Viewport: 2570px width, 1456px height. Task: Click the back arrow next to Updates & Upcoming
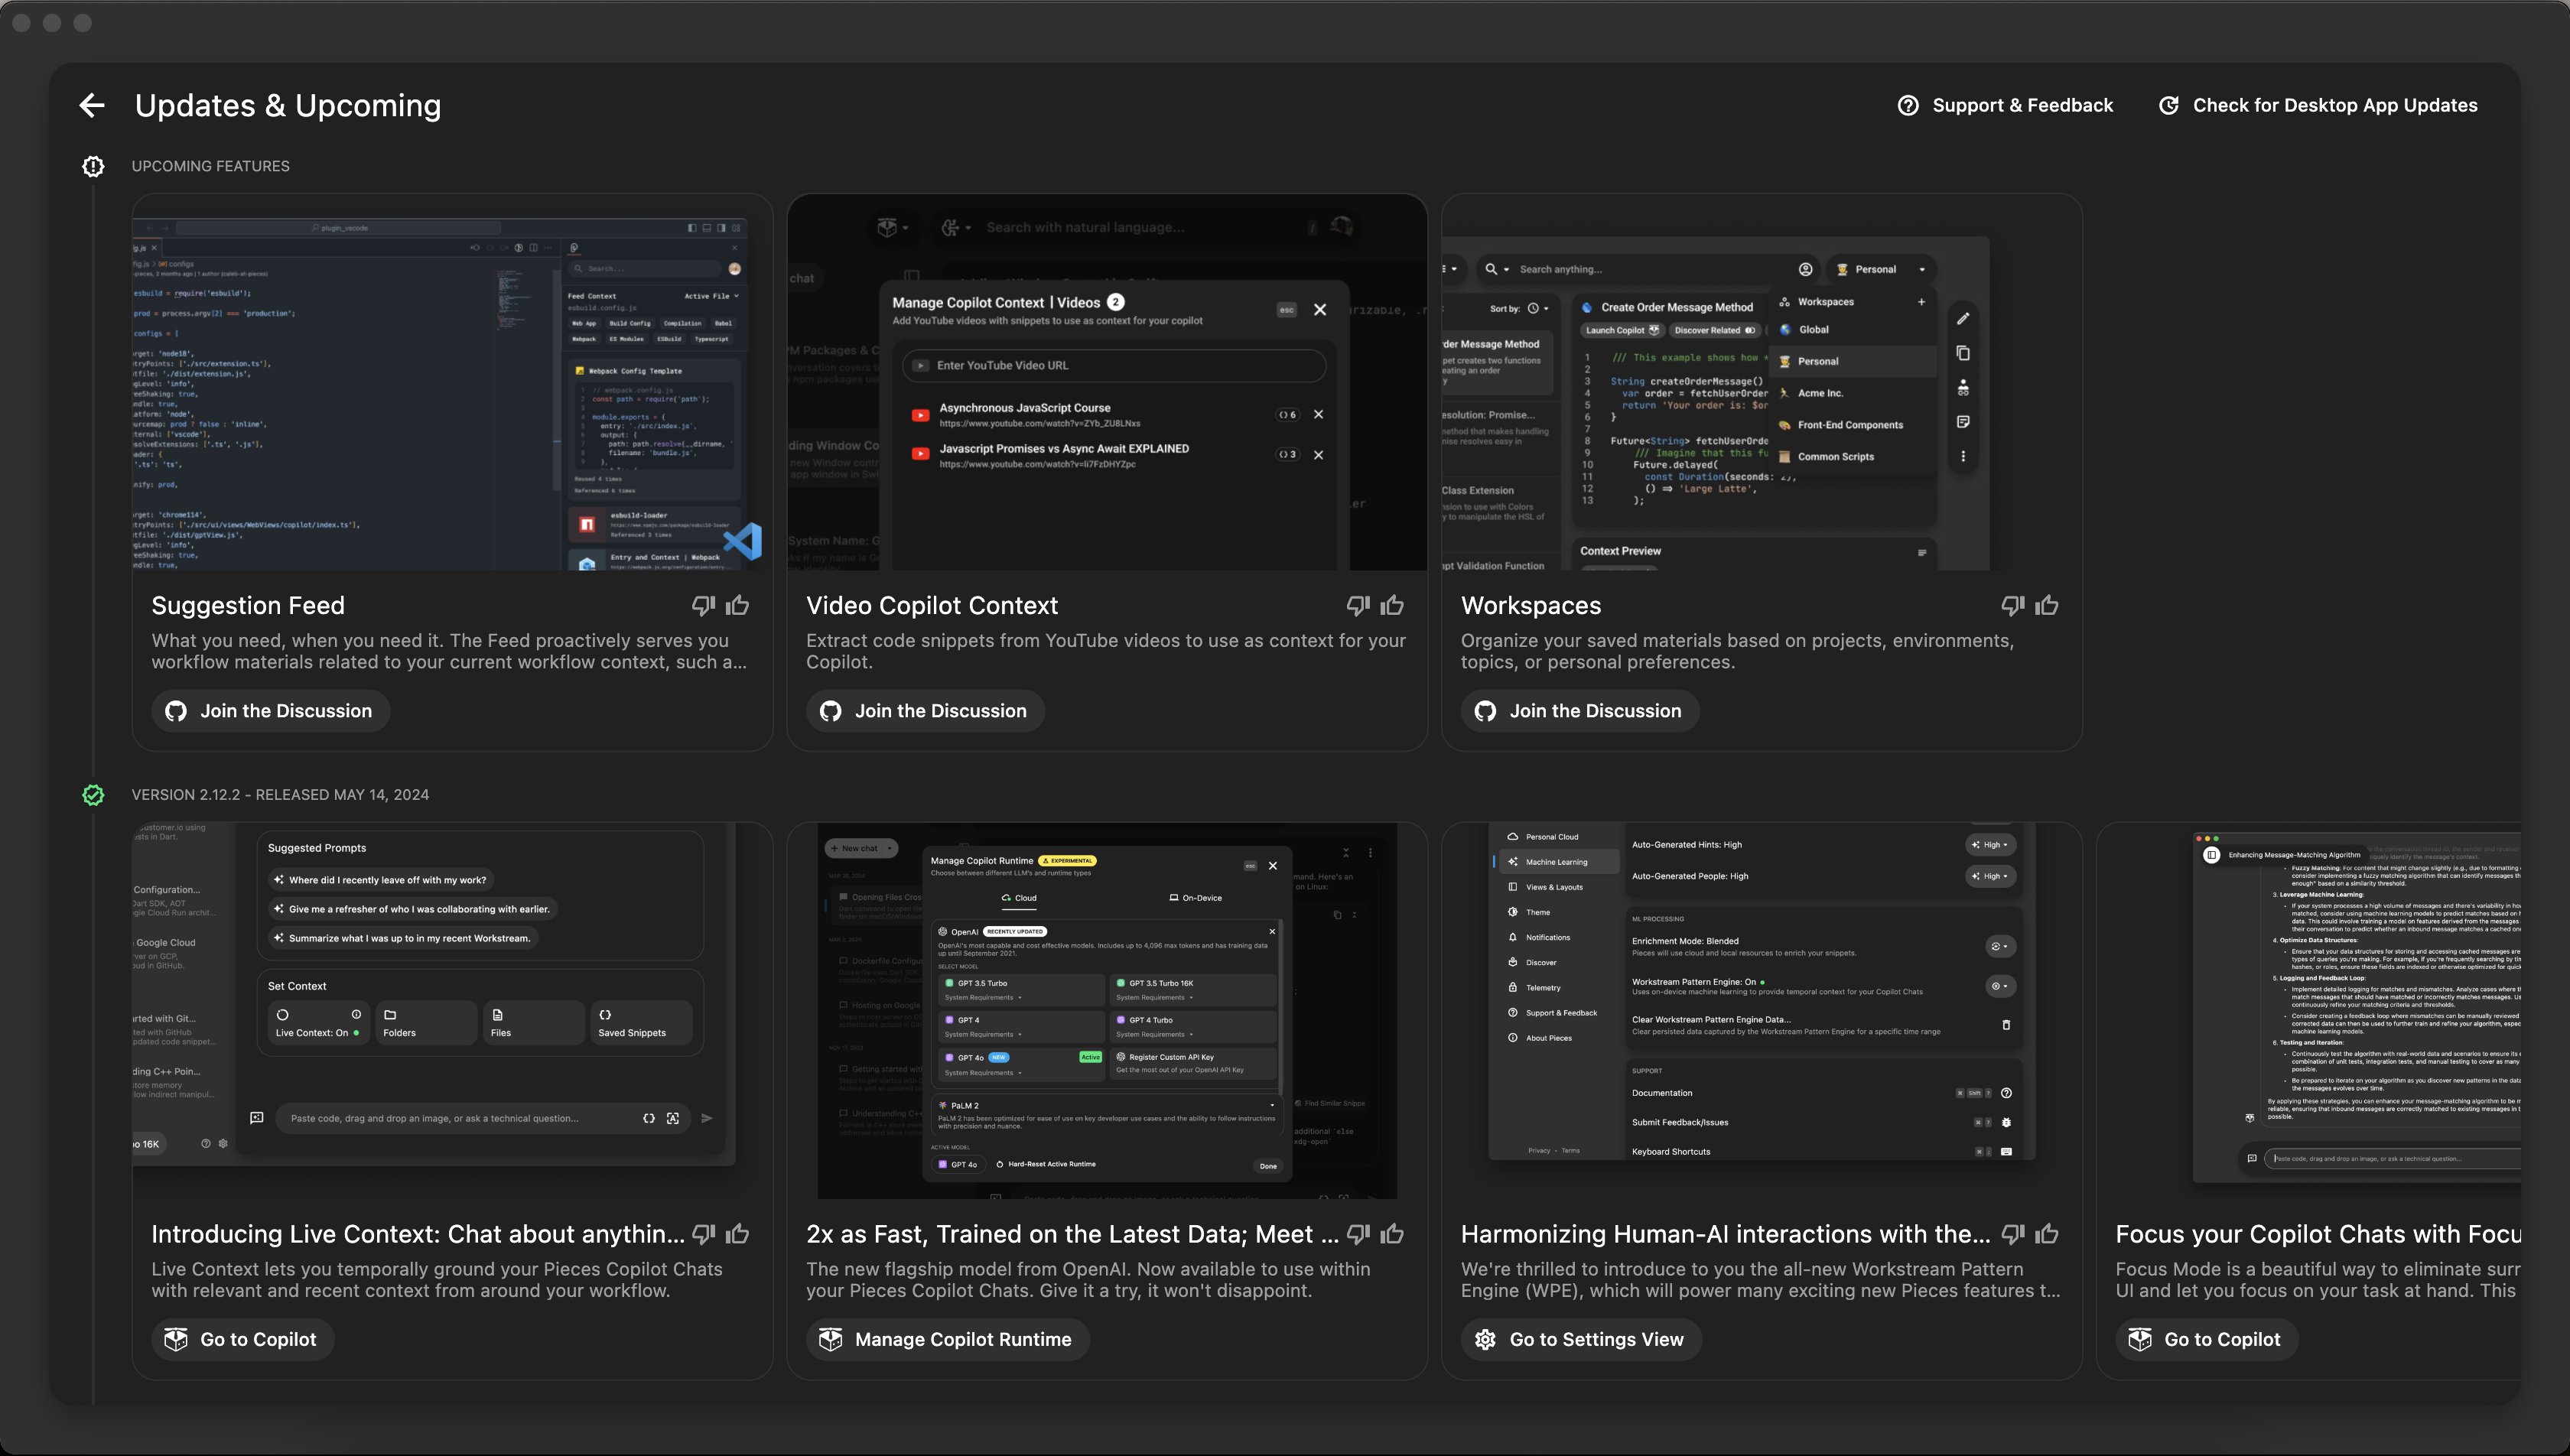(92, 105)
